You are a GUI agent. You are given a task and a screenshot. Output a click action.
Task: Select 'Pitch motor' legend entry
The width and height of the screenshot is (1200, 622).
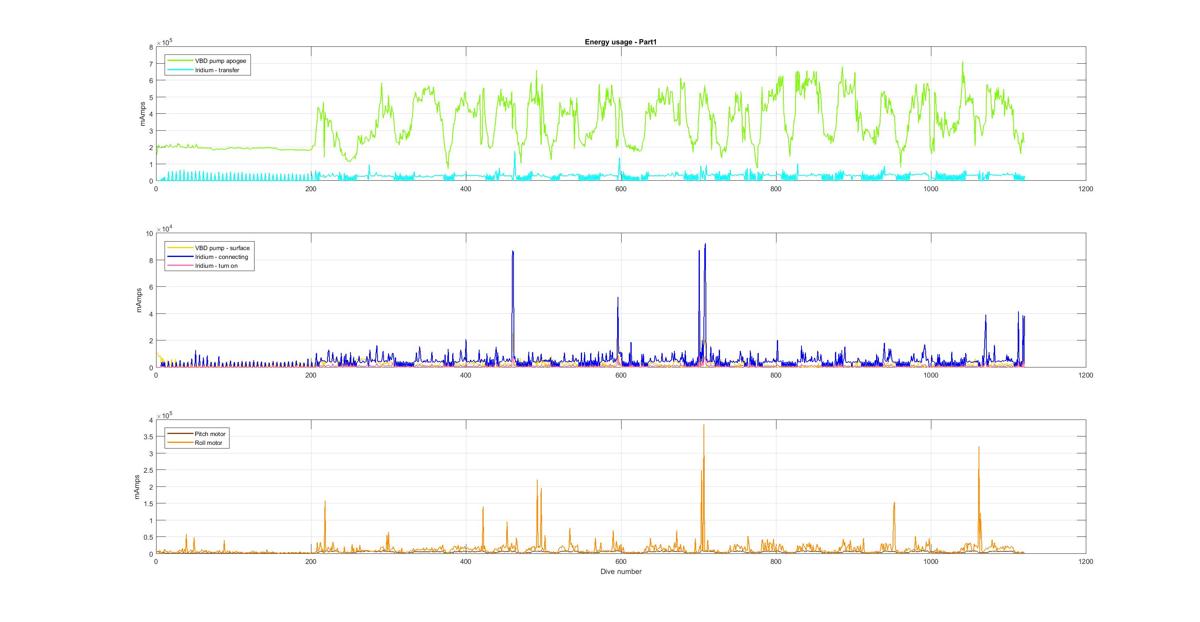[198, 433]
